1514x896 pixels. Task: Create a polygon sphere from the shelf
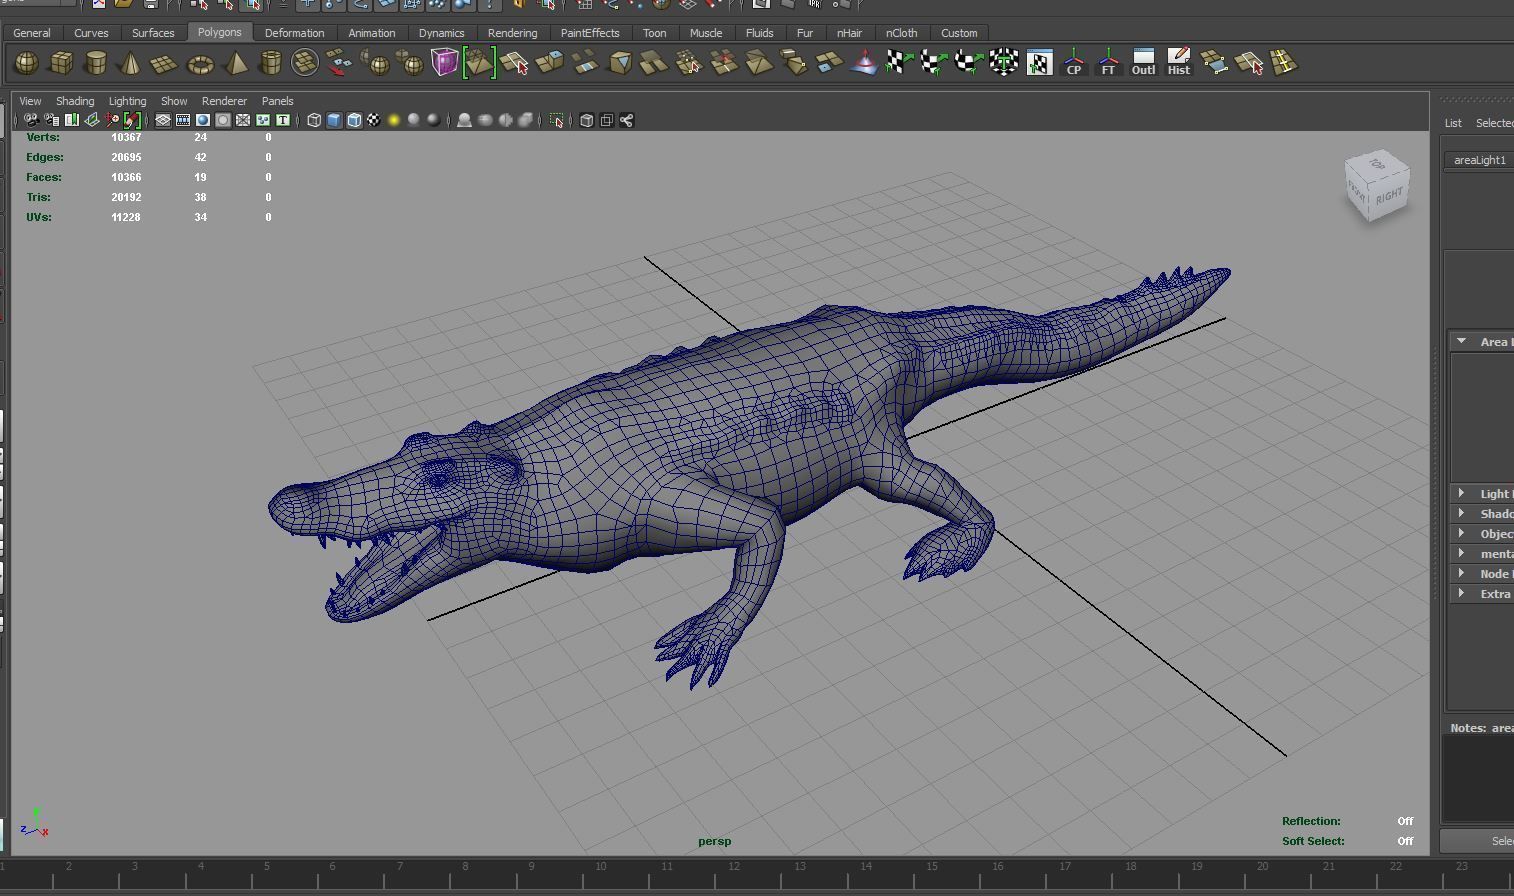tap(26, 64)
